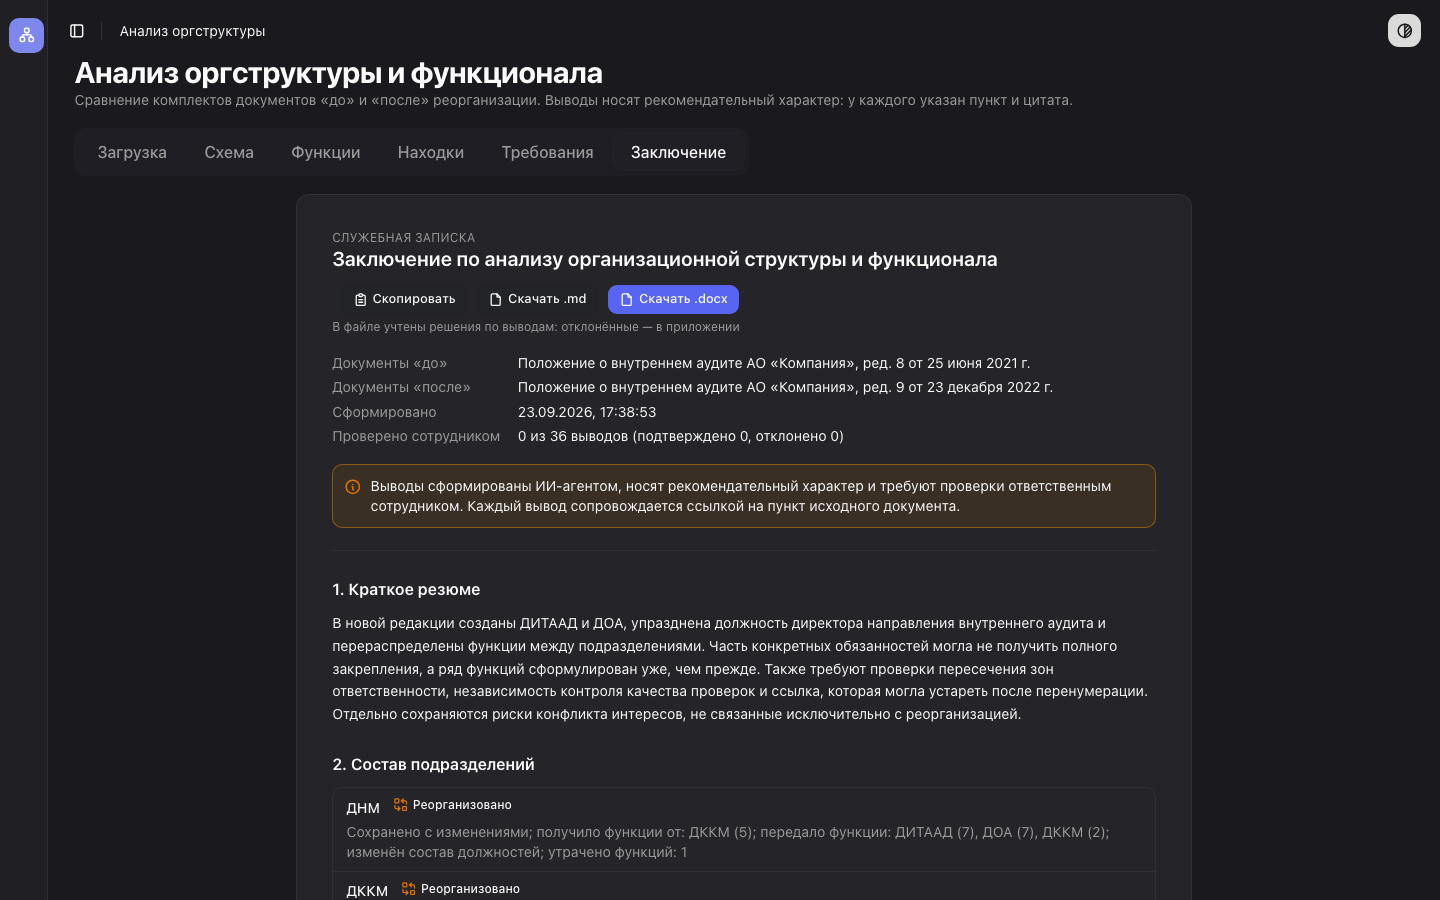Click the Проверено сотрудником label
The height and width of the screenshot is (900, 1440).
point(416,436)
